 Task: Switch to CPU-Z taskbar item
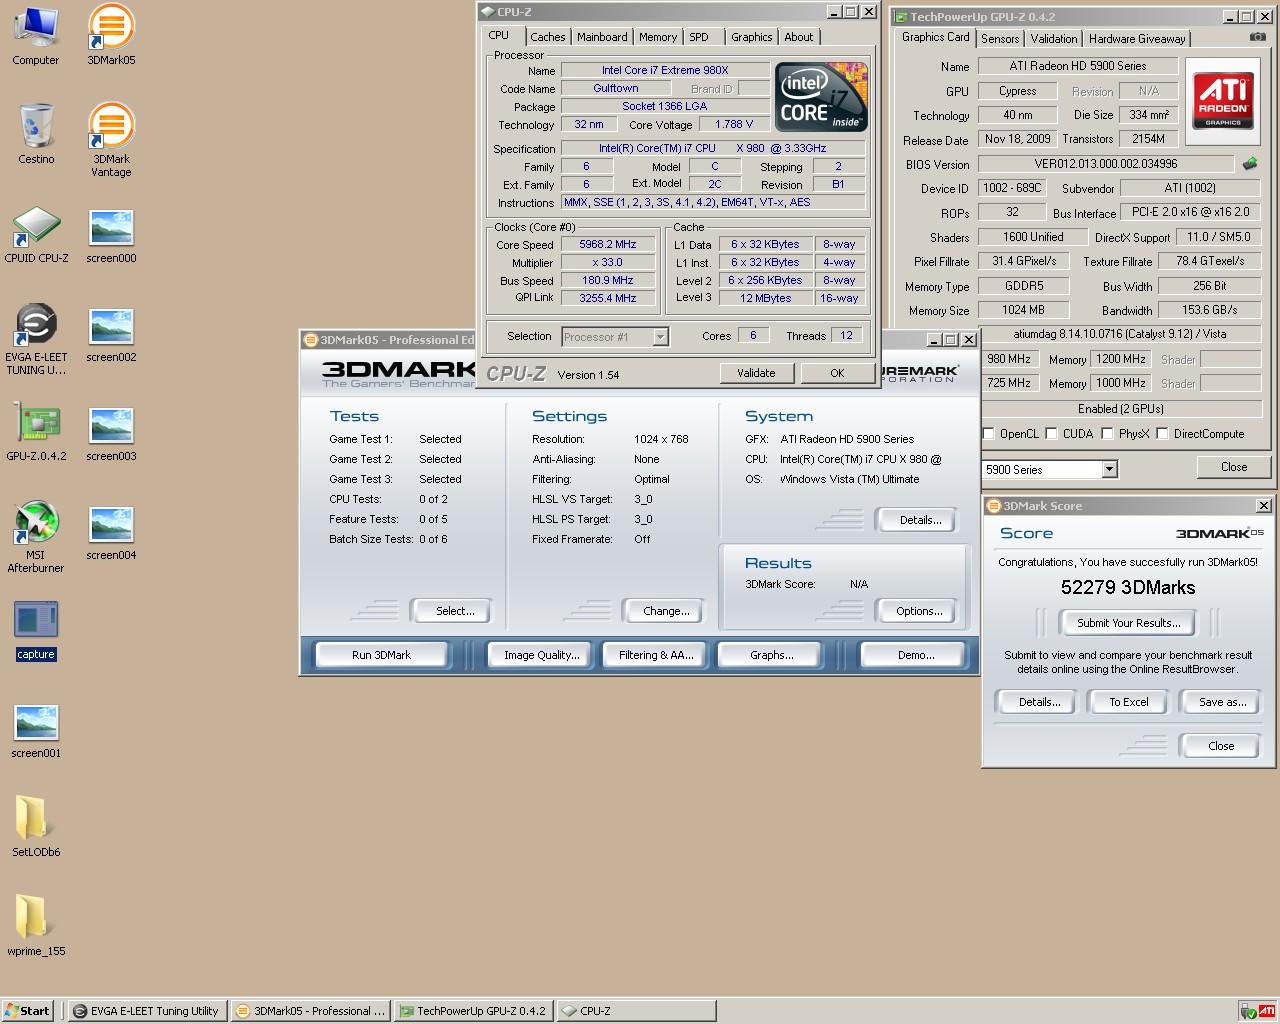(x=636, y=1011)
